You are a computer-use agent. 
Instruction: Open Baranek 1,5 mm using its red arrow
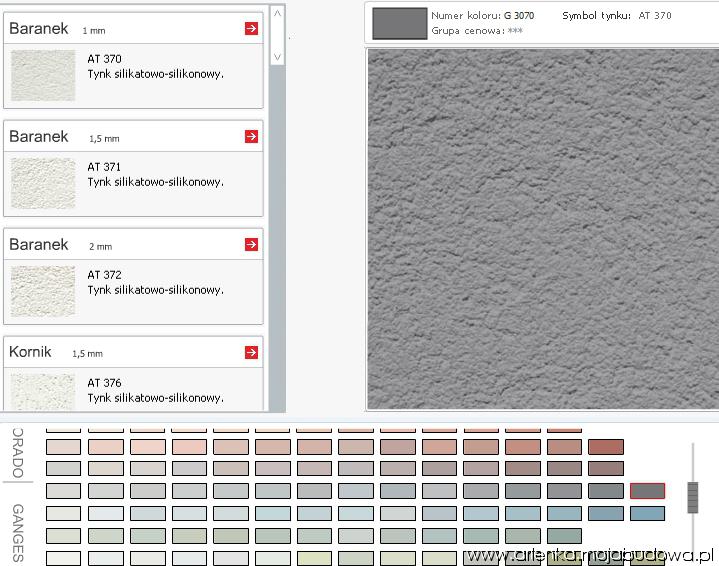click(x=251, y=137)
